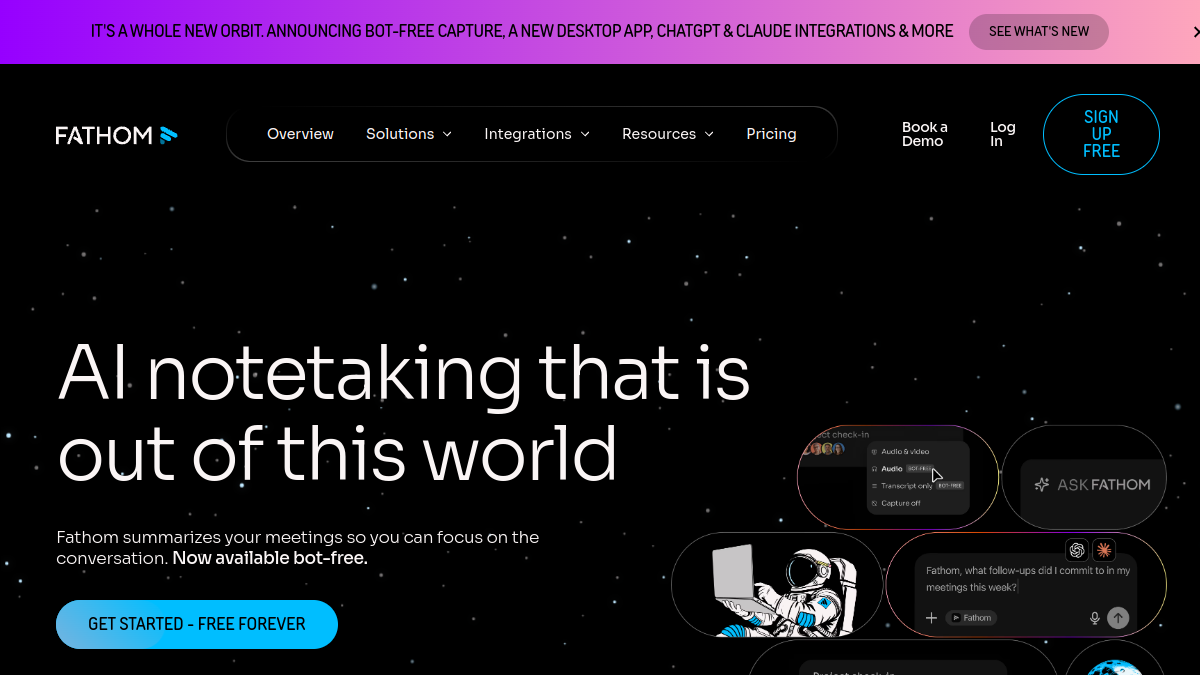Close the announcement banner

(1195, 32)
